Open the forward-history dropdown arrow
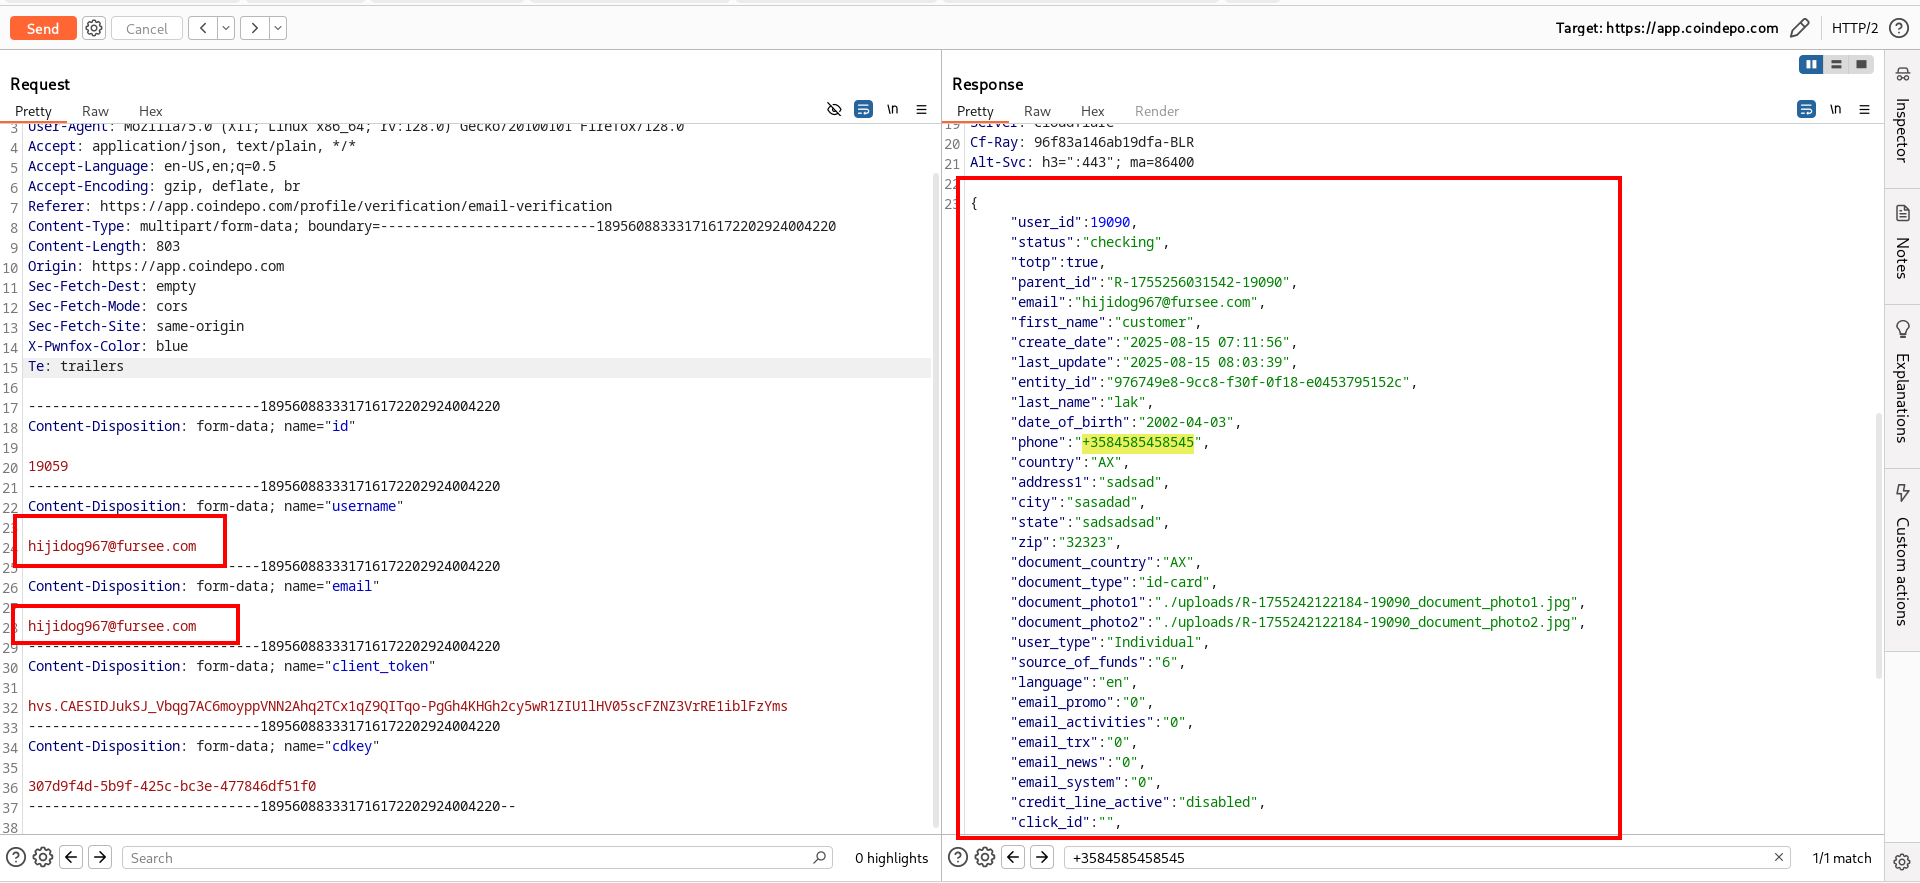The image size is (1920, 883). click(278, 28)
